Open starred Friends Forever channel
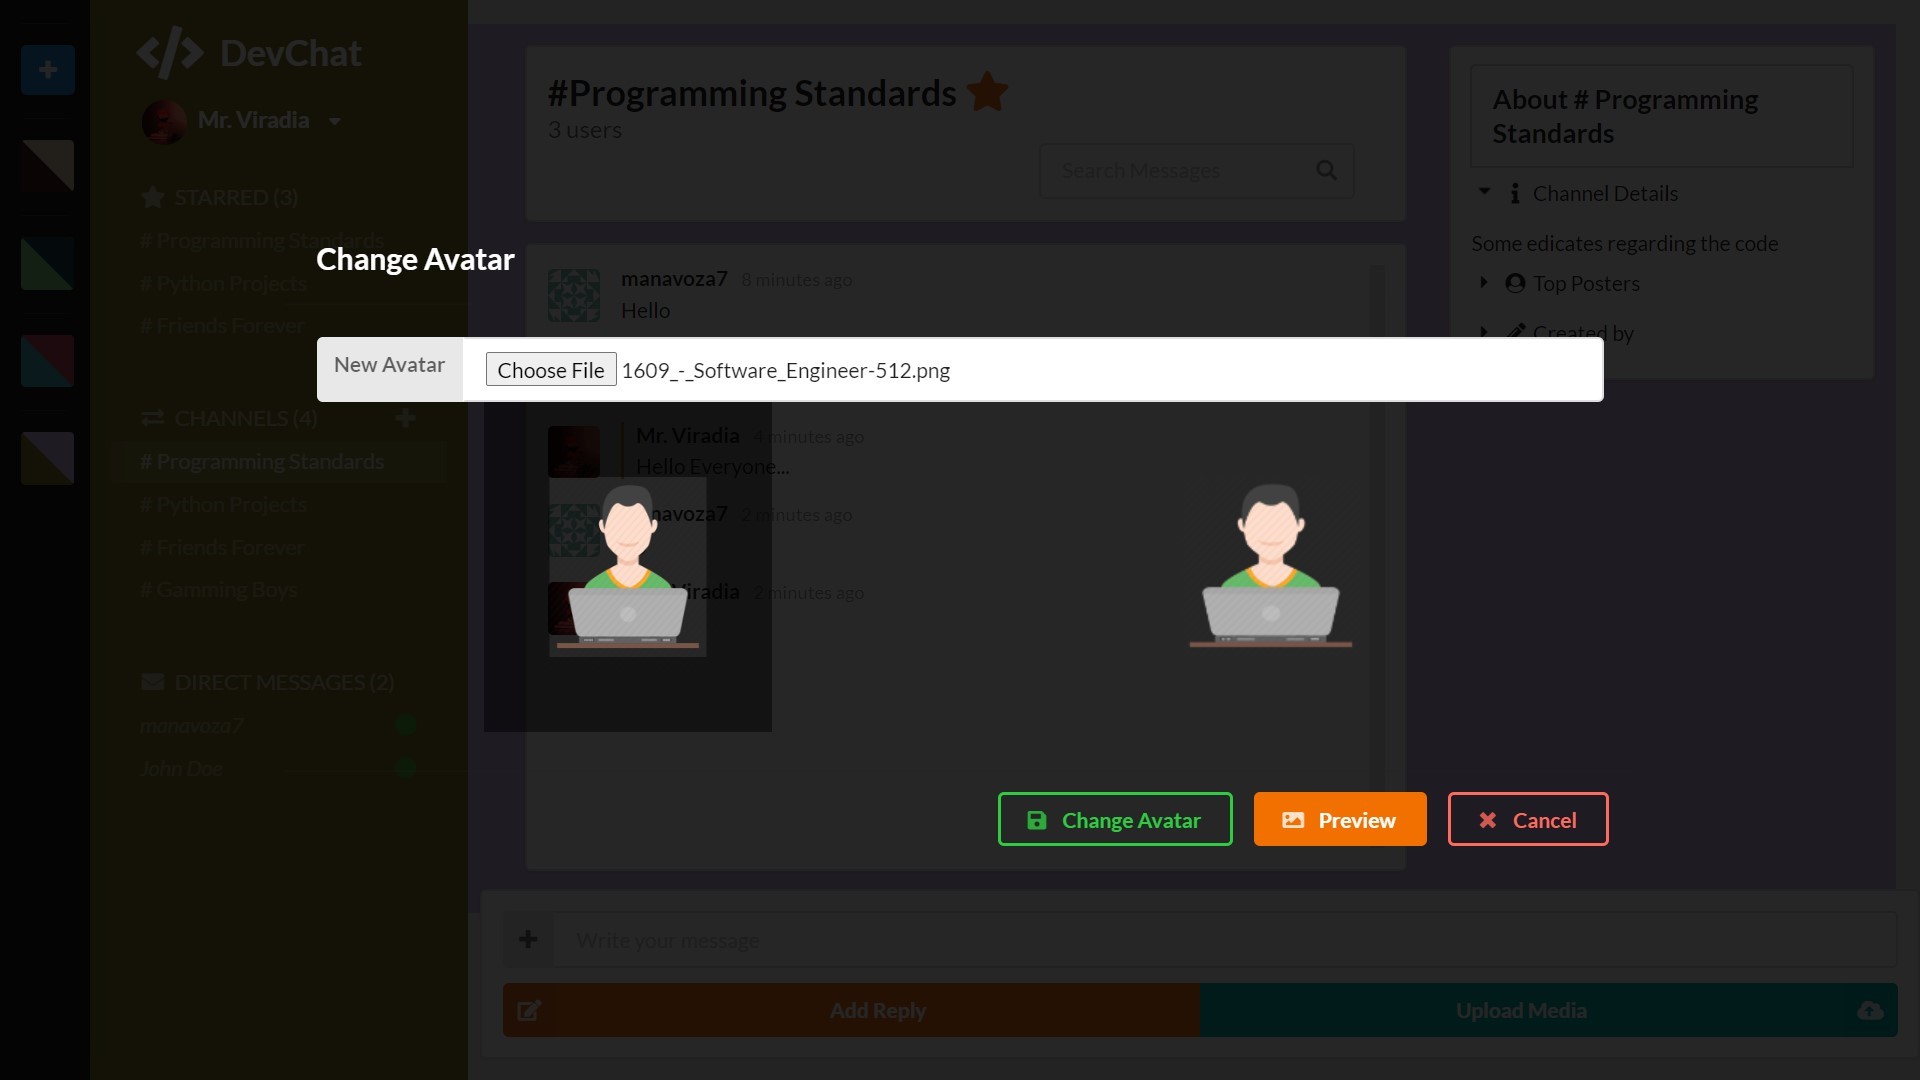 point(222,326)
